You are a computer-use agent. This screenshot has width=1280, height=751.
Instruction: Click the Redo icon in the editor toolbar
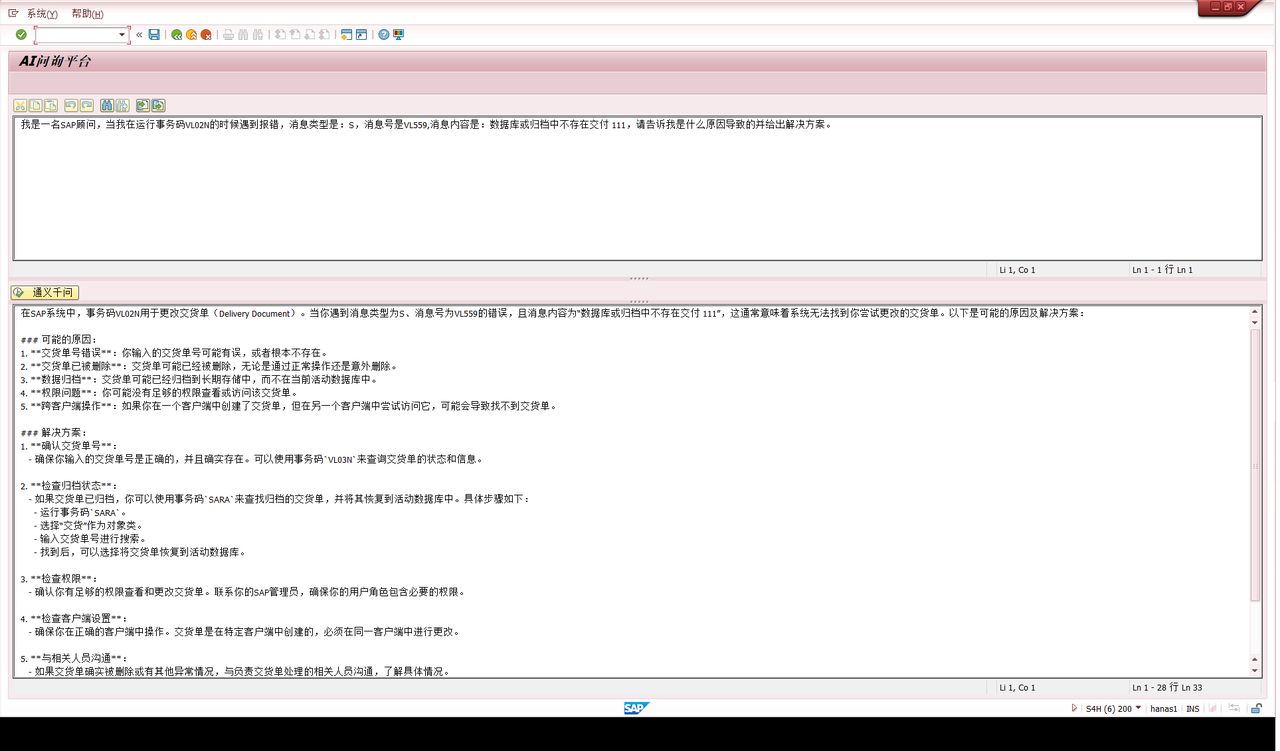(87, 106)
